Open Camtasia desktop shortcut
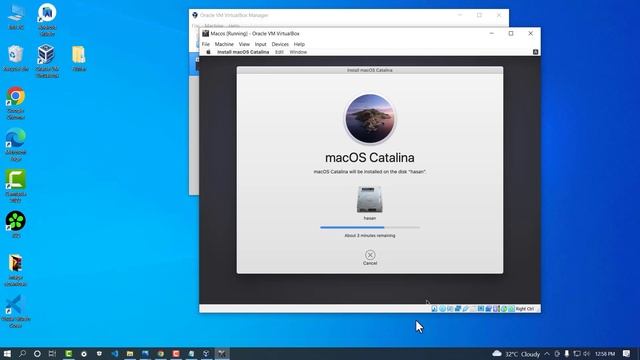 click(x=16, y=186)
